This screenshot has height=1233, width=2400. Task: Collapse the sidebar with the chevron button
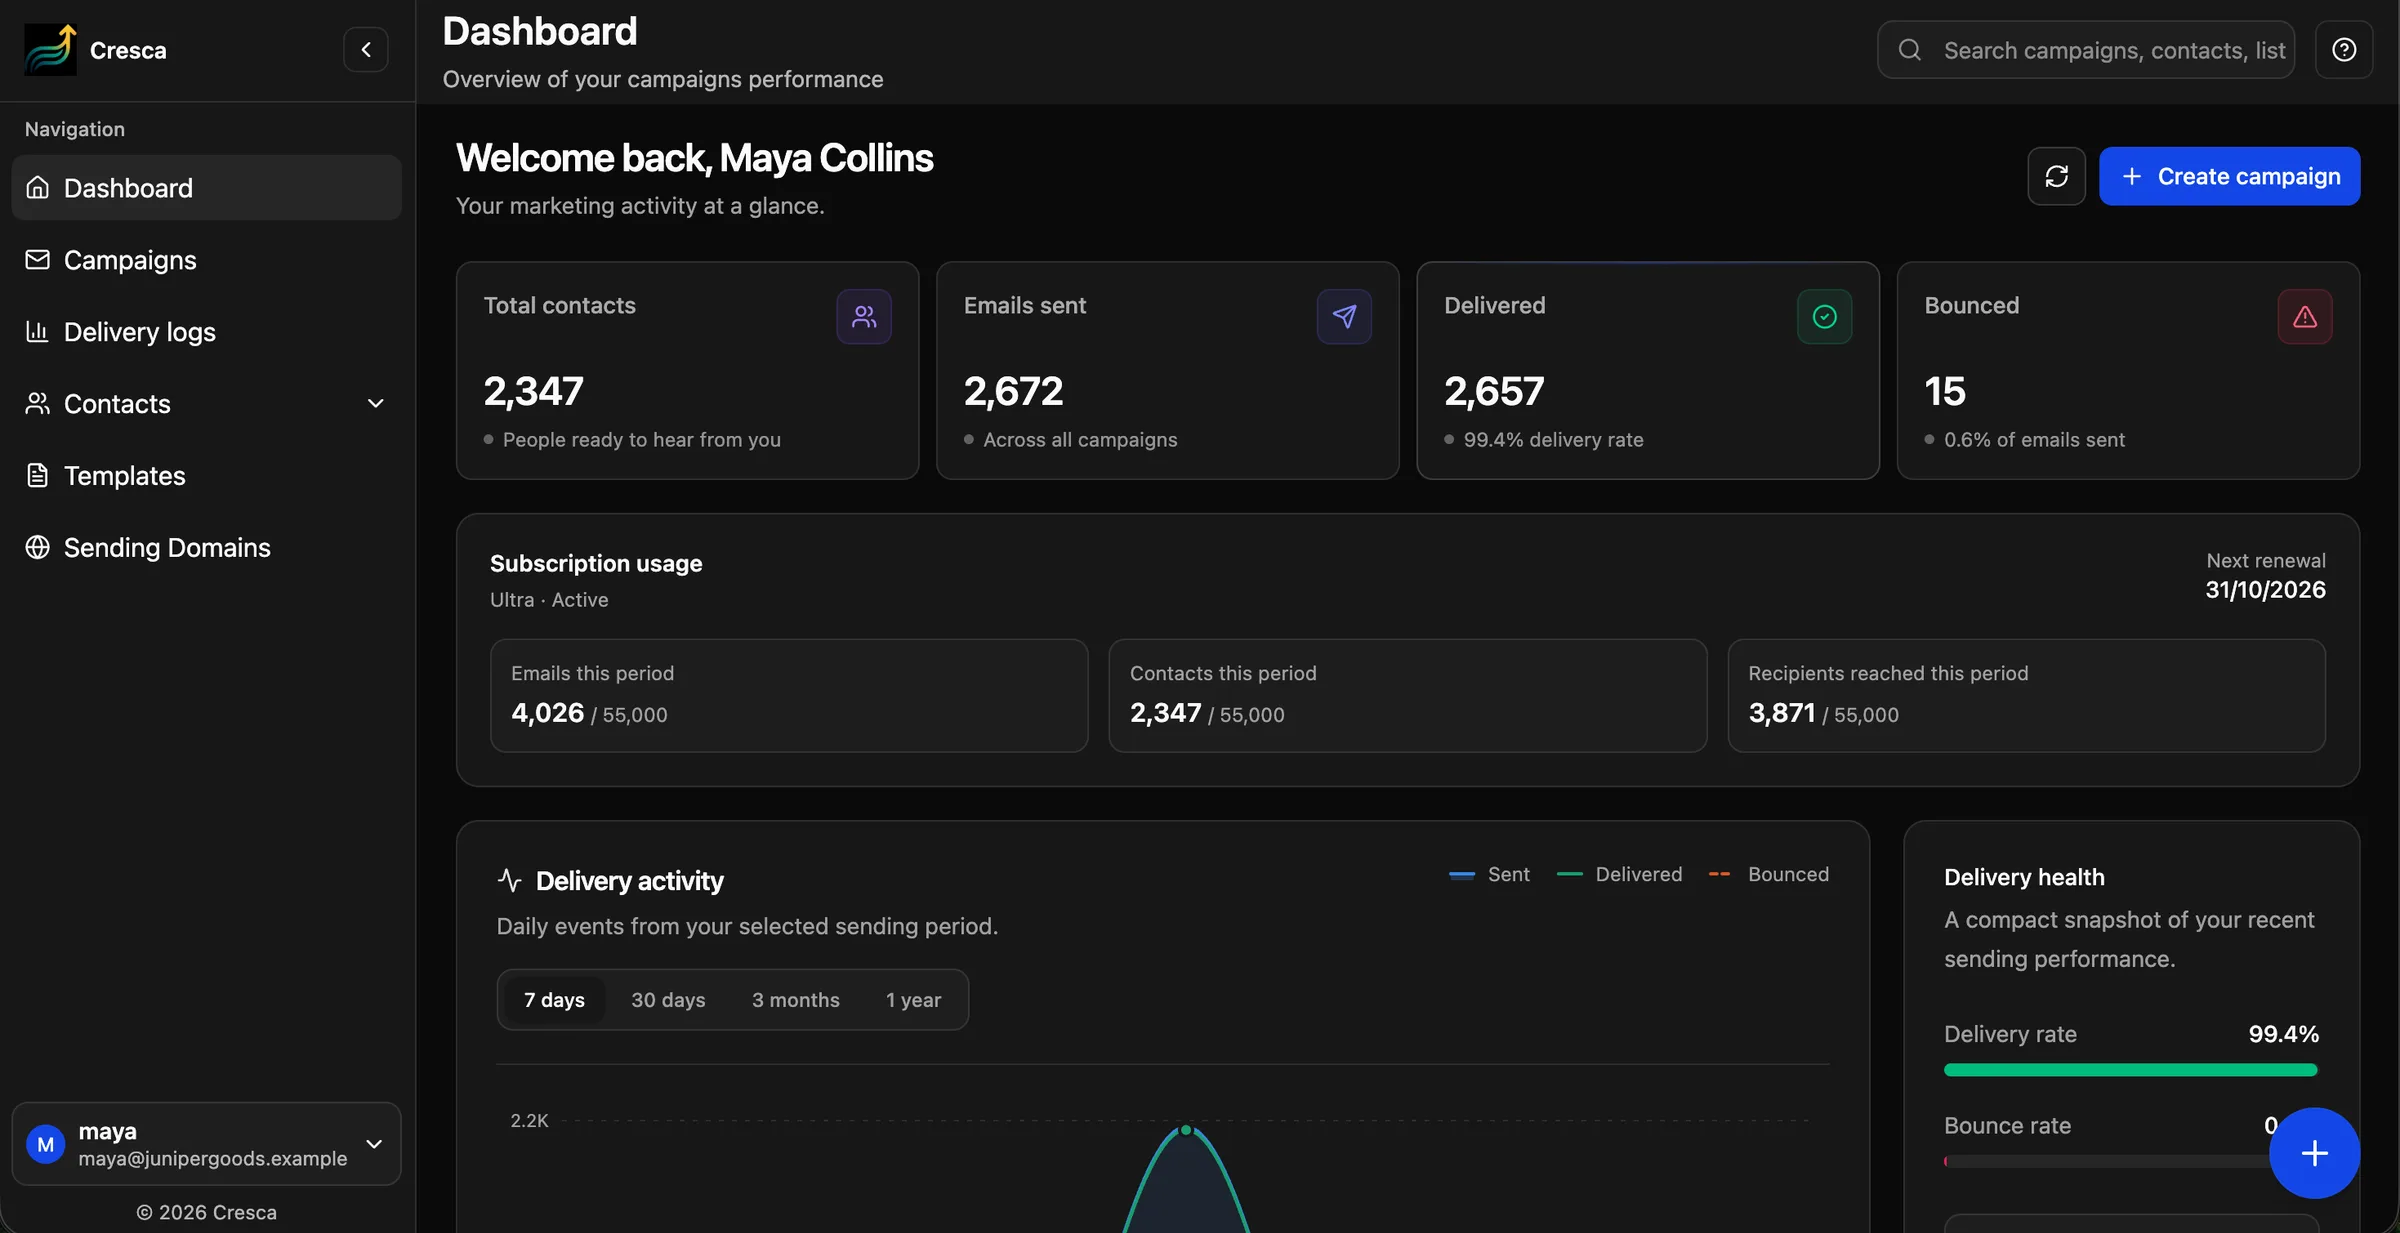click(x=366, y=50)
